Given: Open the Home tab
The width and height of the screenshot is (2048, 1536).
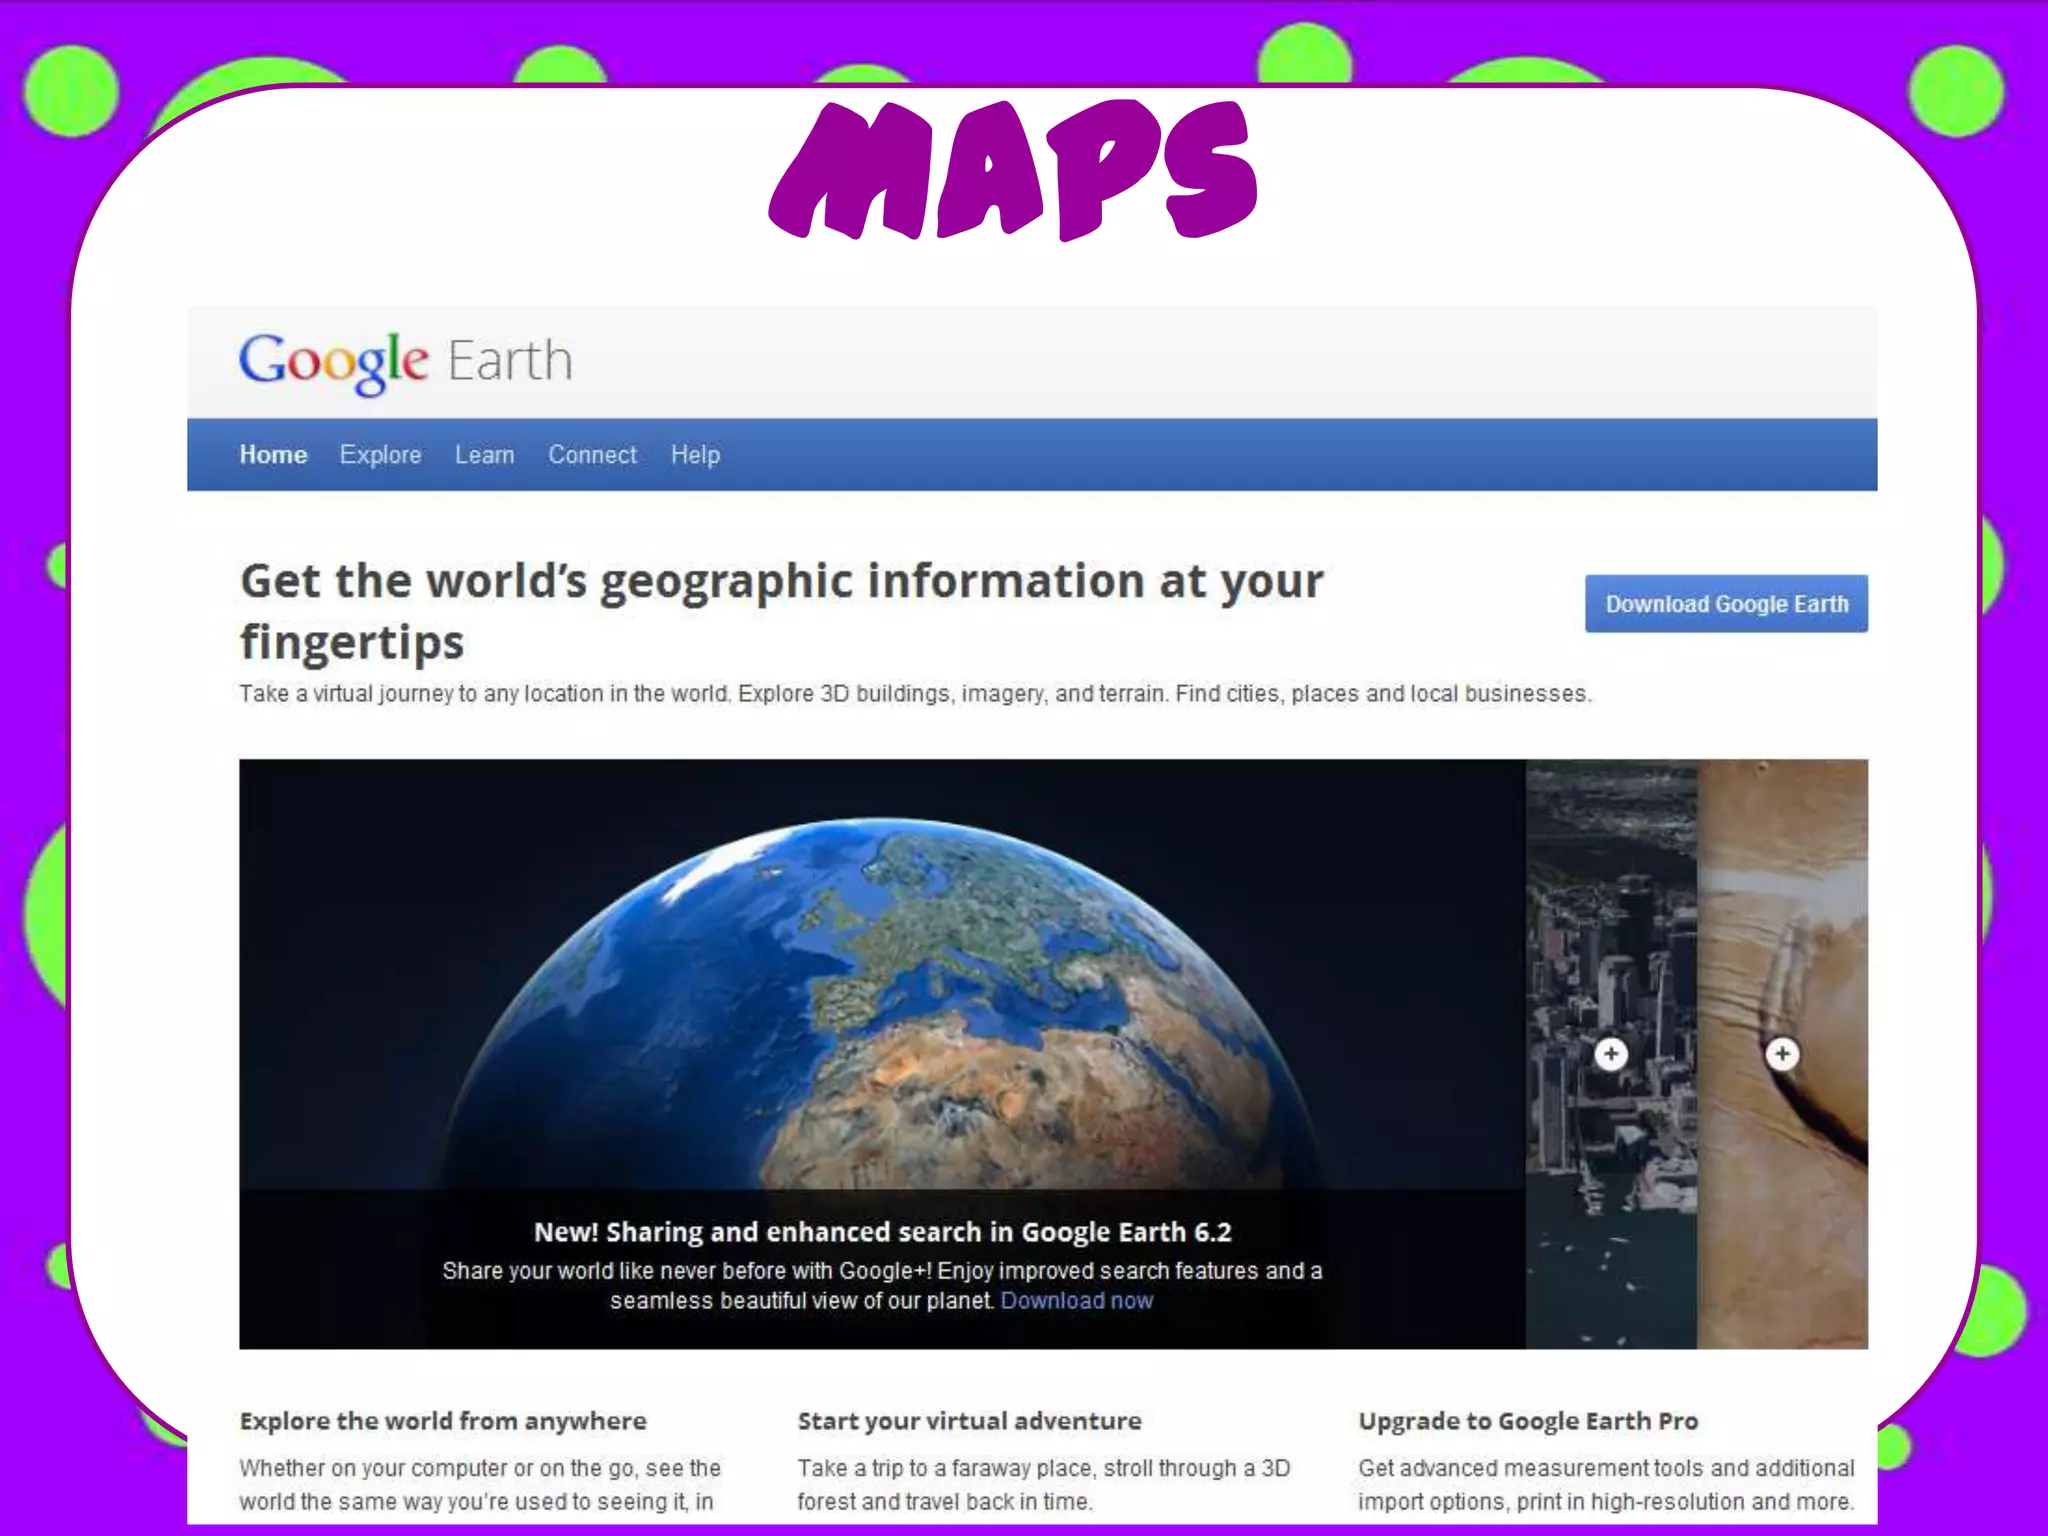Looking at the screenshot, I should [x=273, y=455].
